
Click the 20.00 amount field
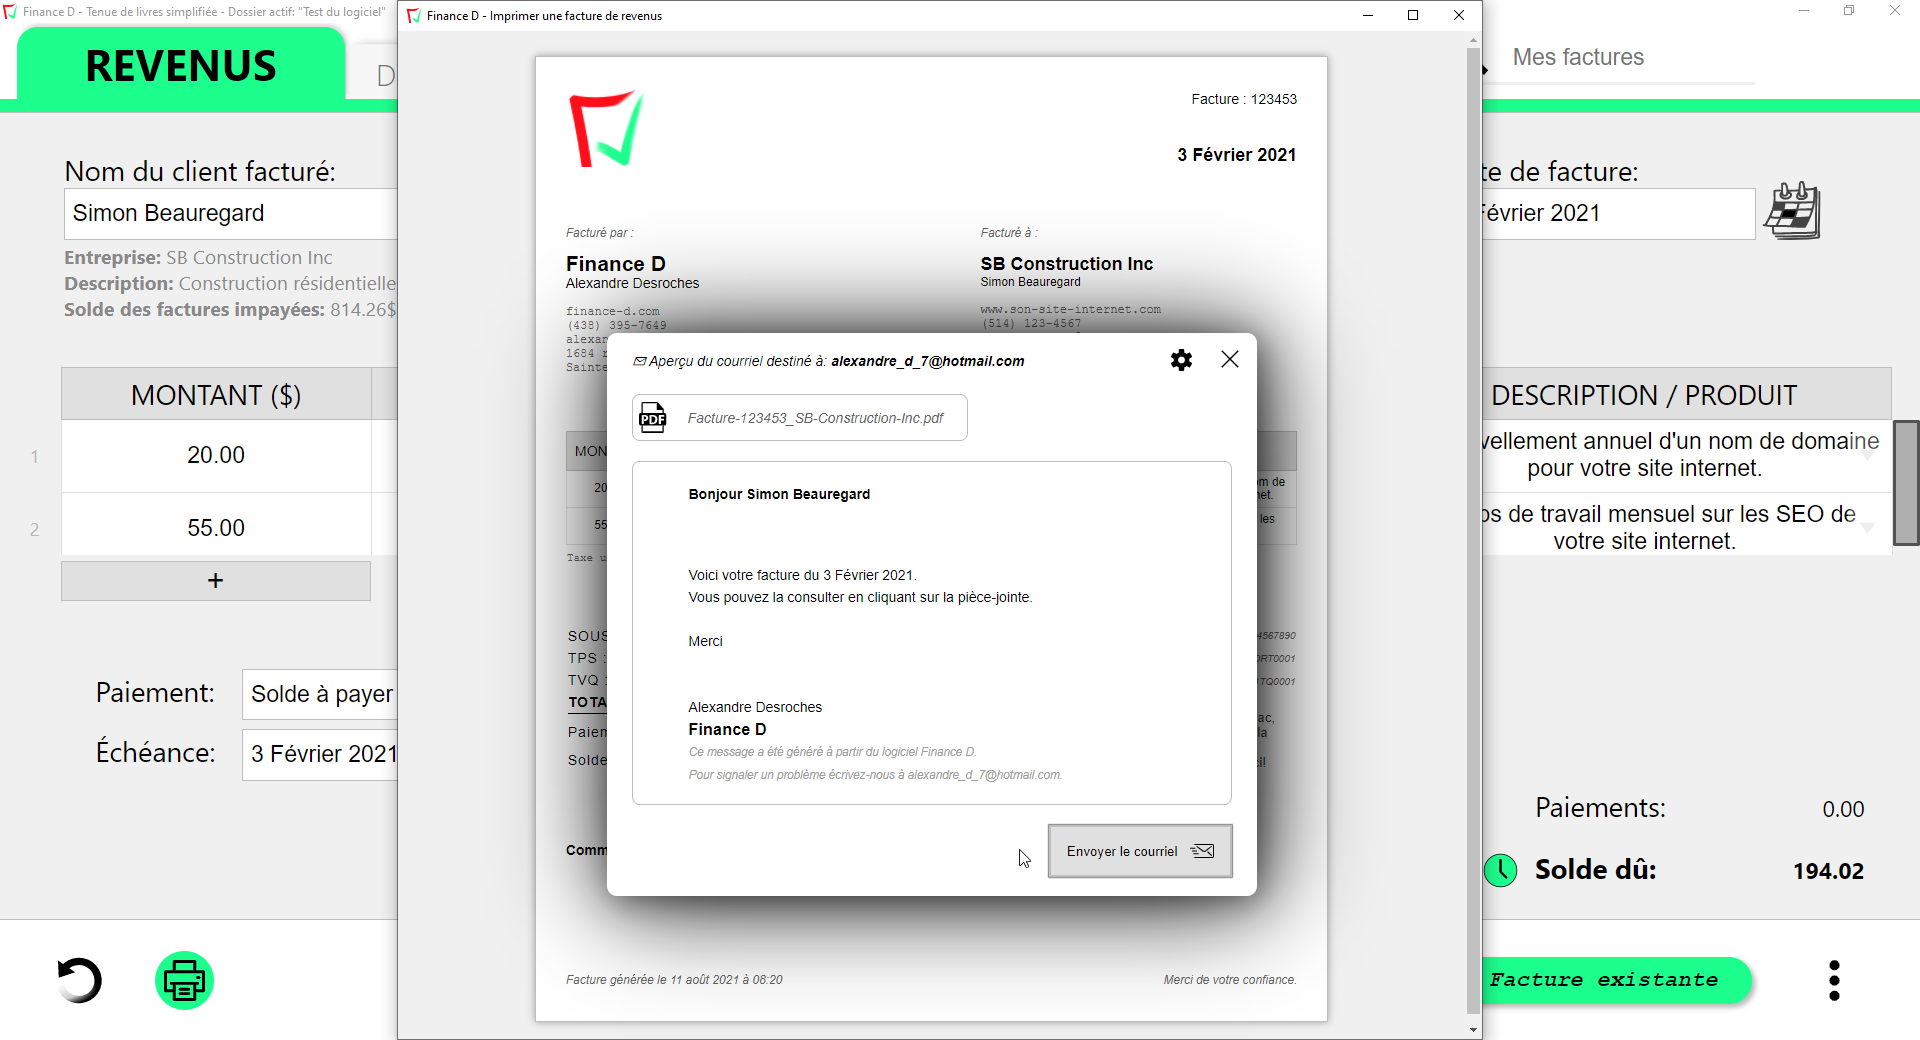coord(215,455)
